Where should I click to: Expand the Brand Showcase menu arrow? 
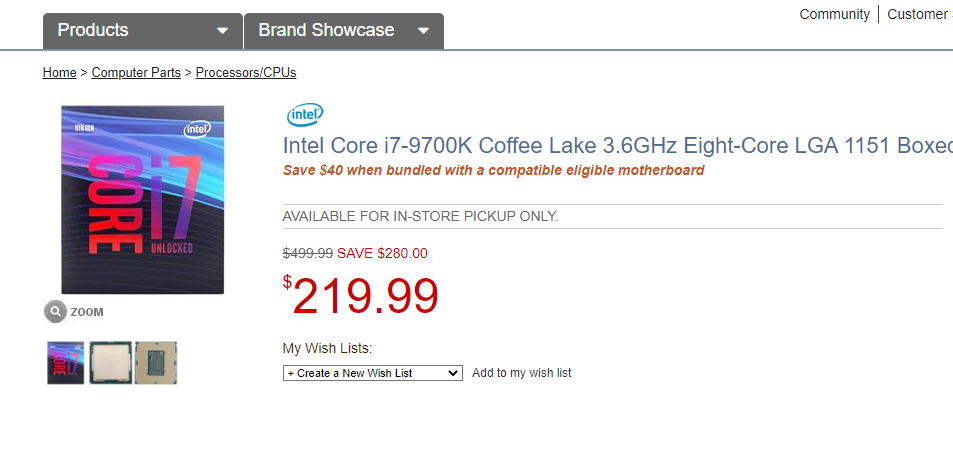[x=423, y=31]
